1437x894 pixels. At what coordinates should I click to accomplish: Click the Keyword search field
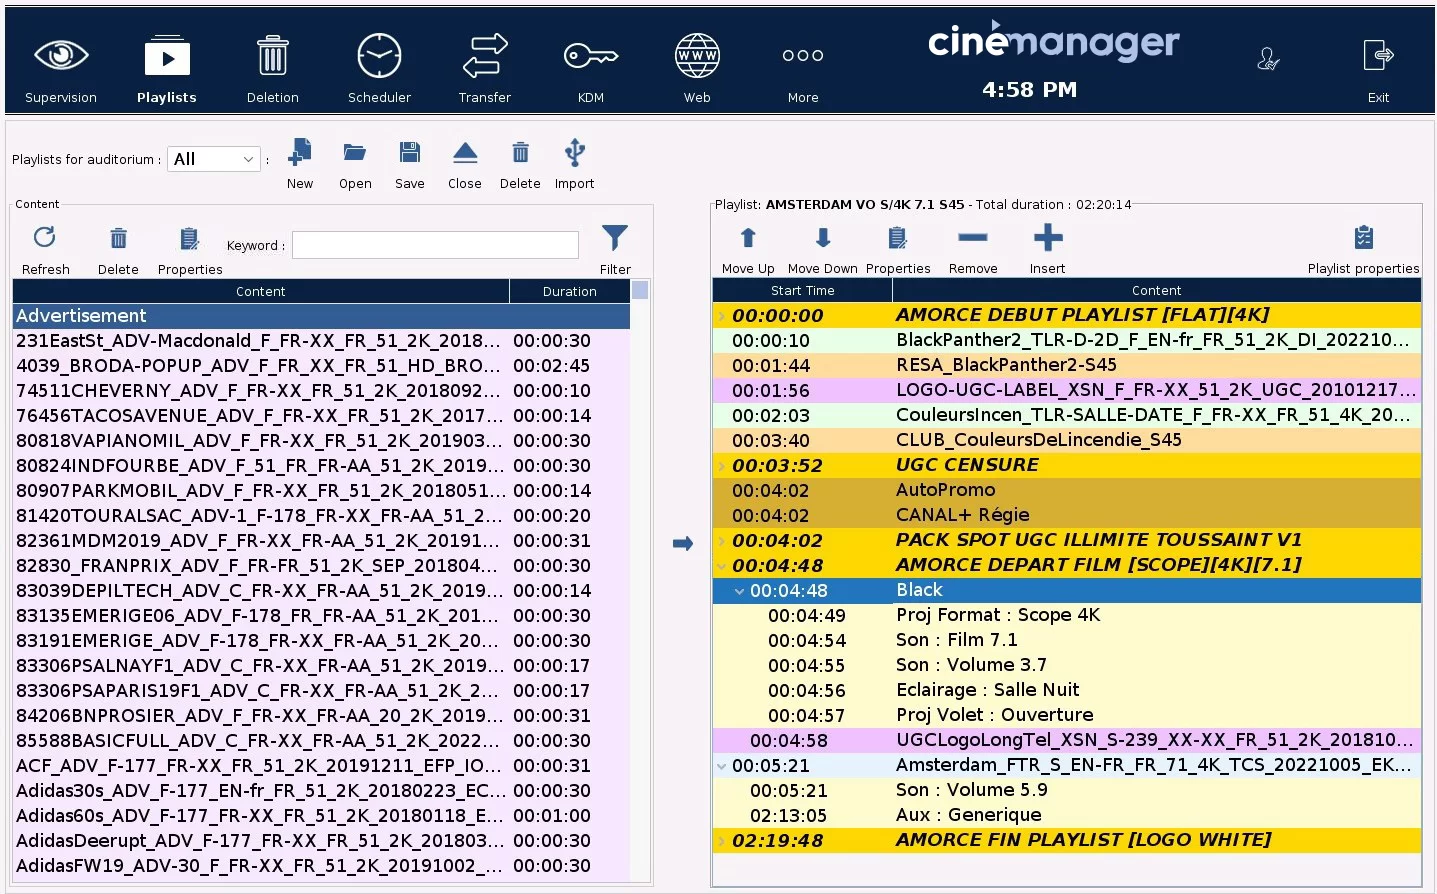pos(435,245)
